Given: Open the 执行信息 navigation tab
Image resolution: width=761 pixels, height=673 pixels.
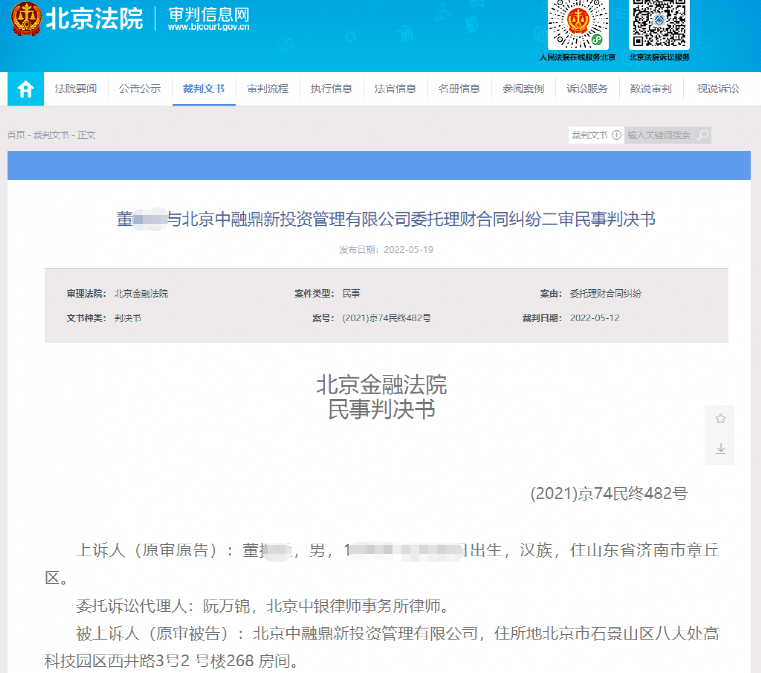Looking at the screenshot, I should click(x=331, y=89).
